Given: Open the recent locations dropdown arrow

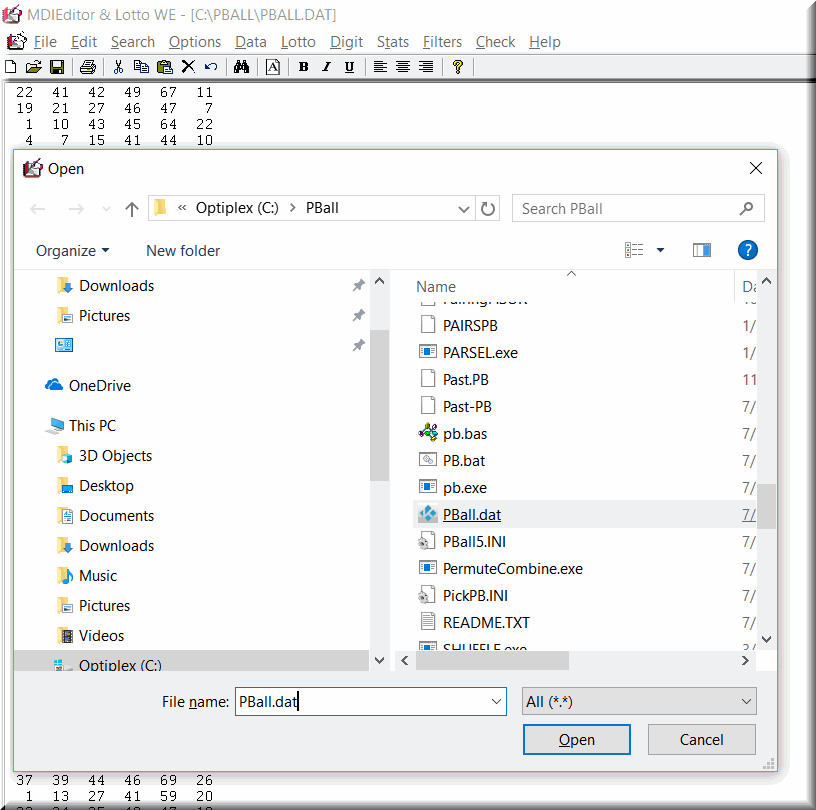Looking at the screenshot, I should tap(106, 209).
